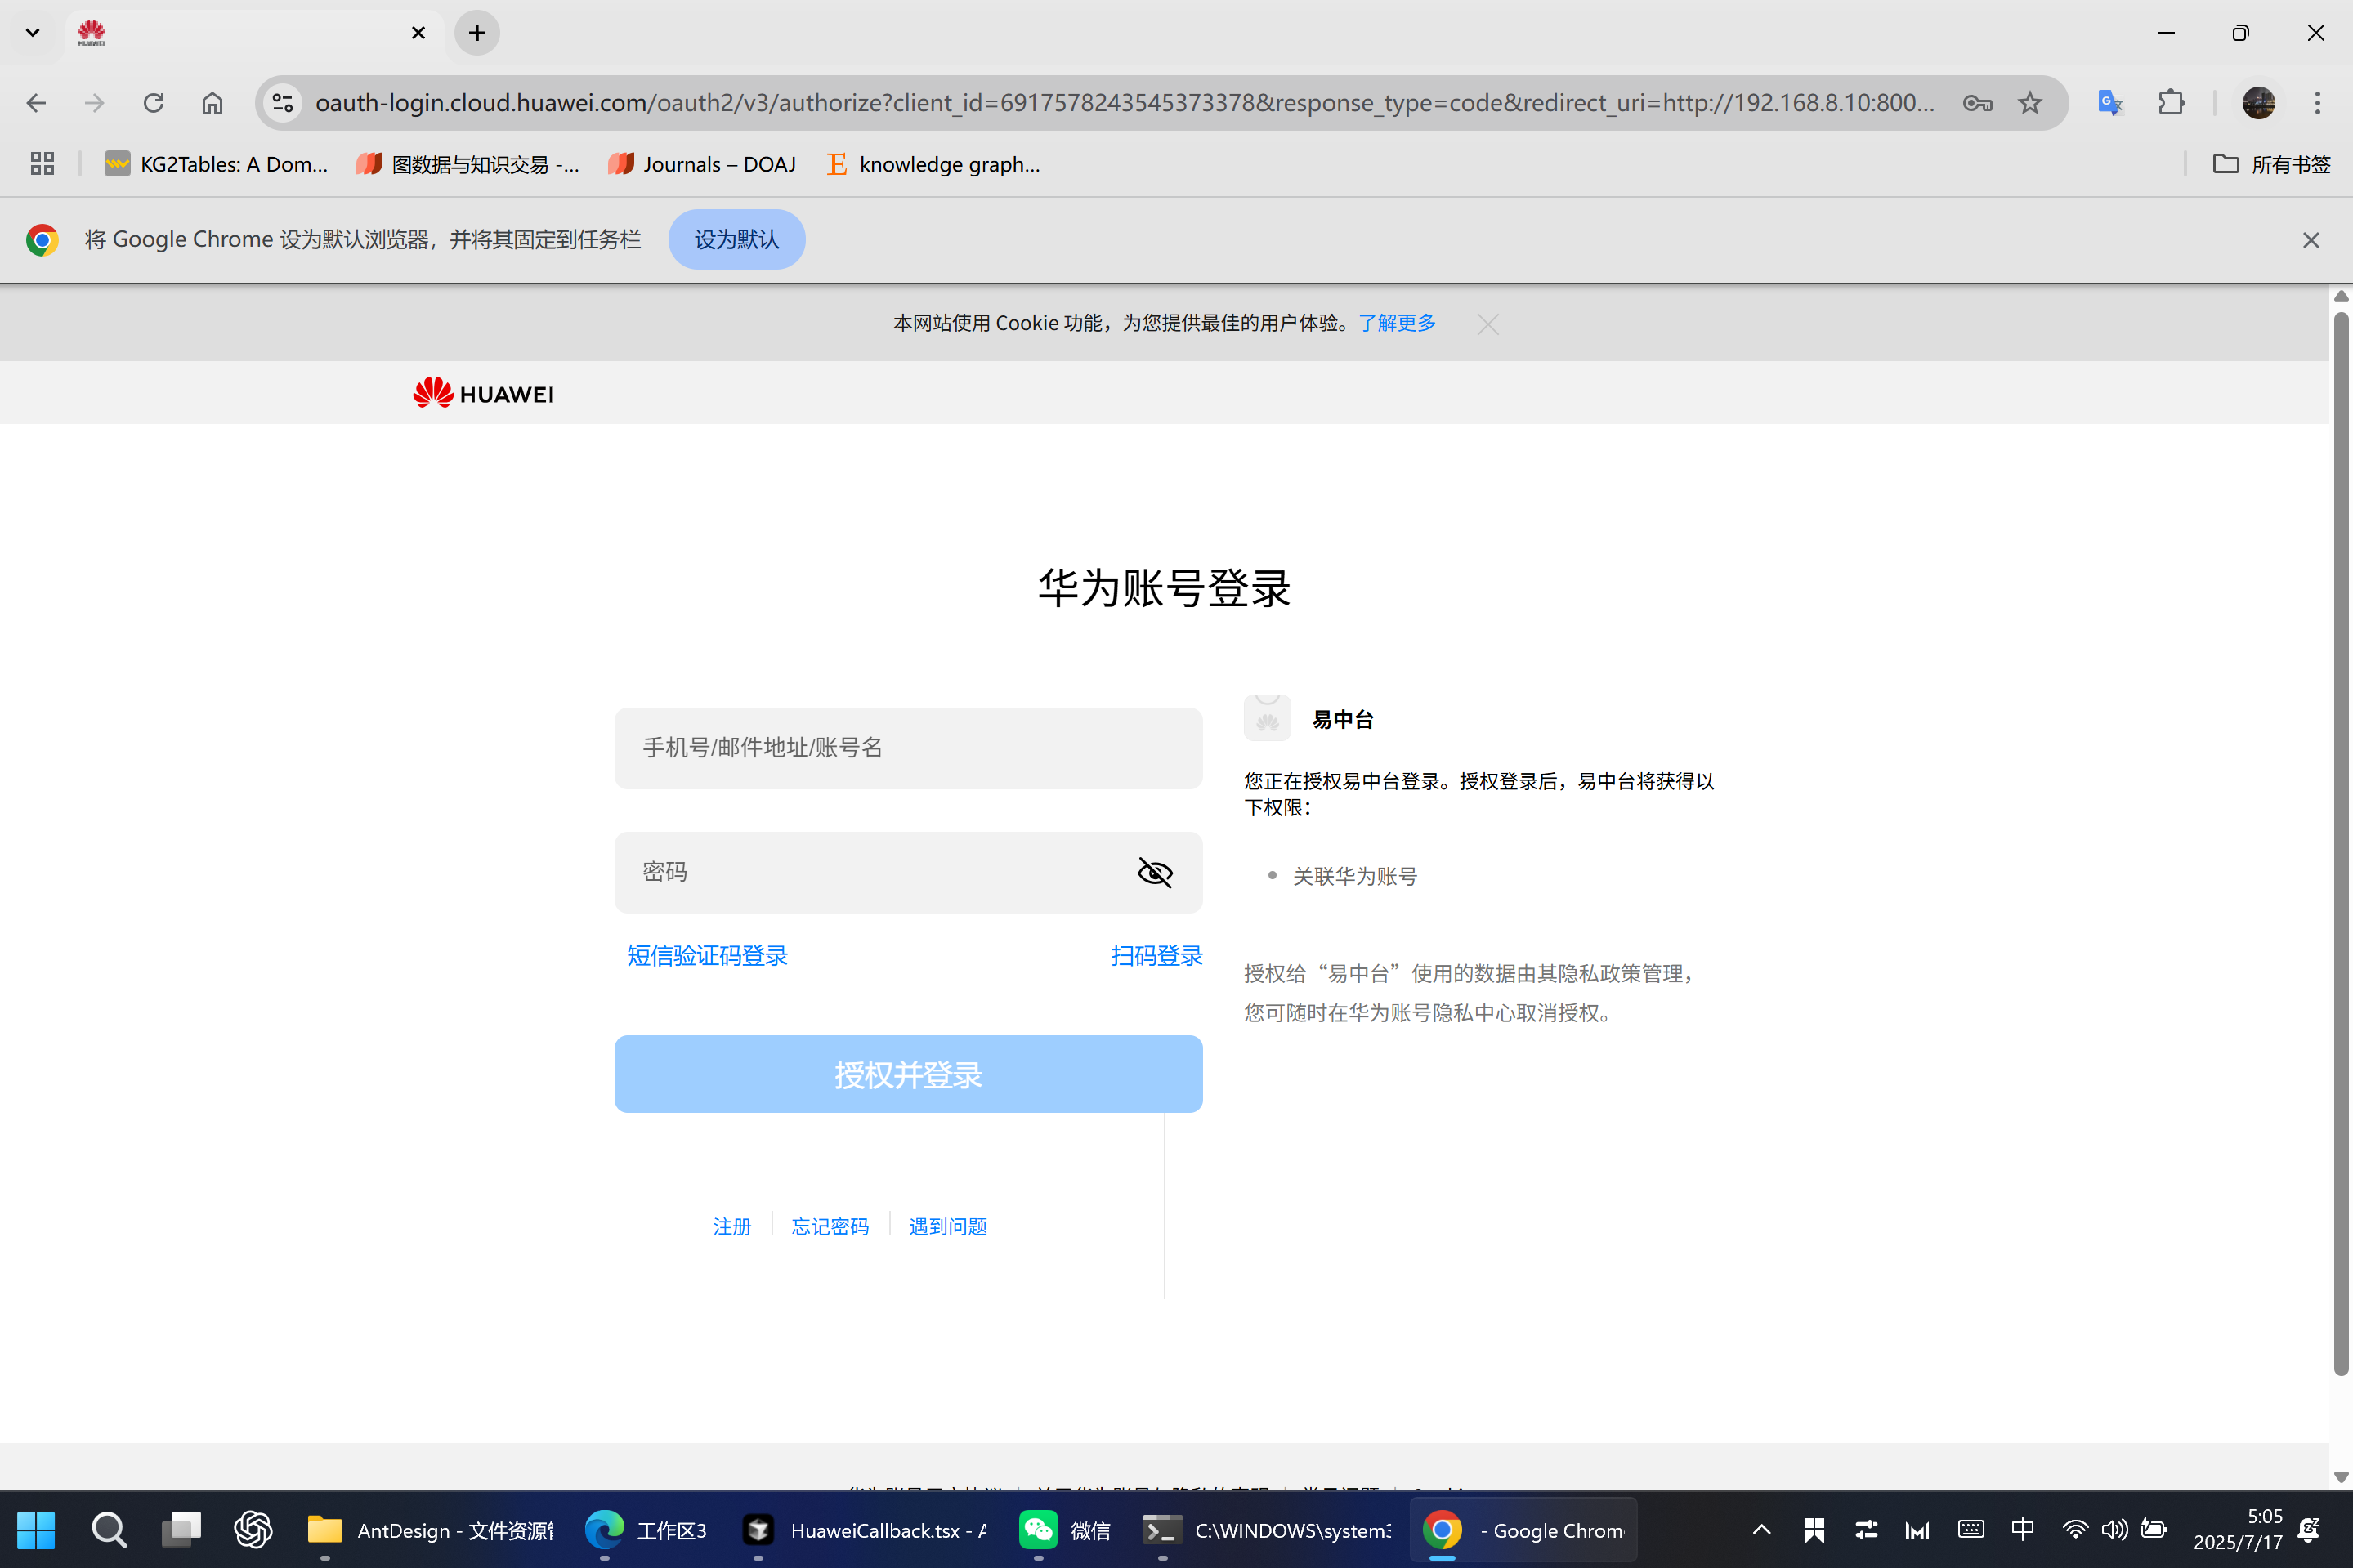Open Journals – DOAJ bookmark
The width and height of the screenshot is (2353, 1568).
702,163
